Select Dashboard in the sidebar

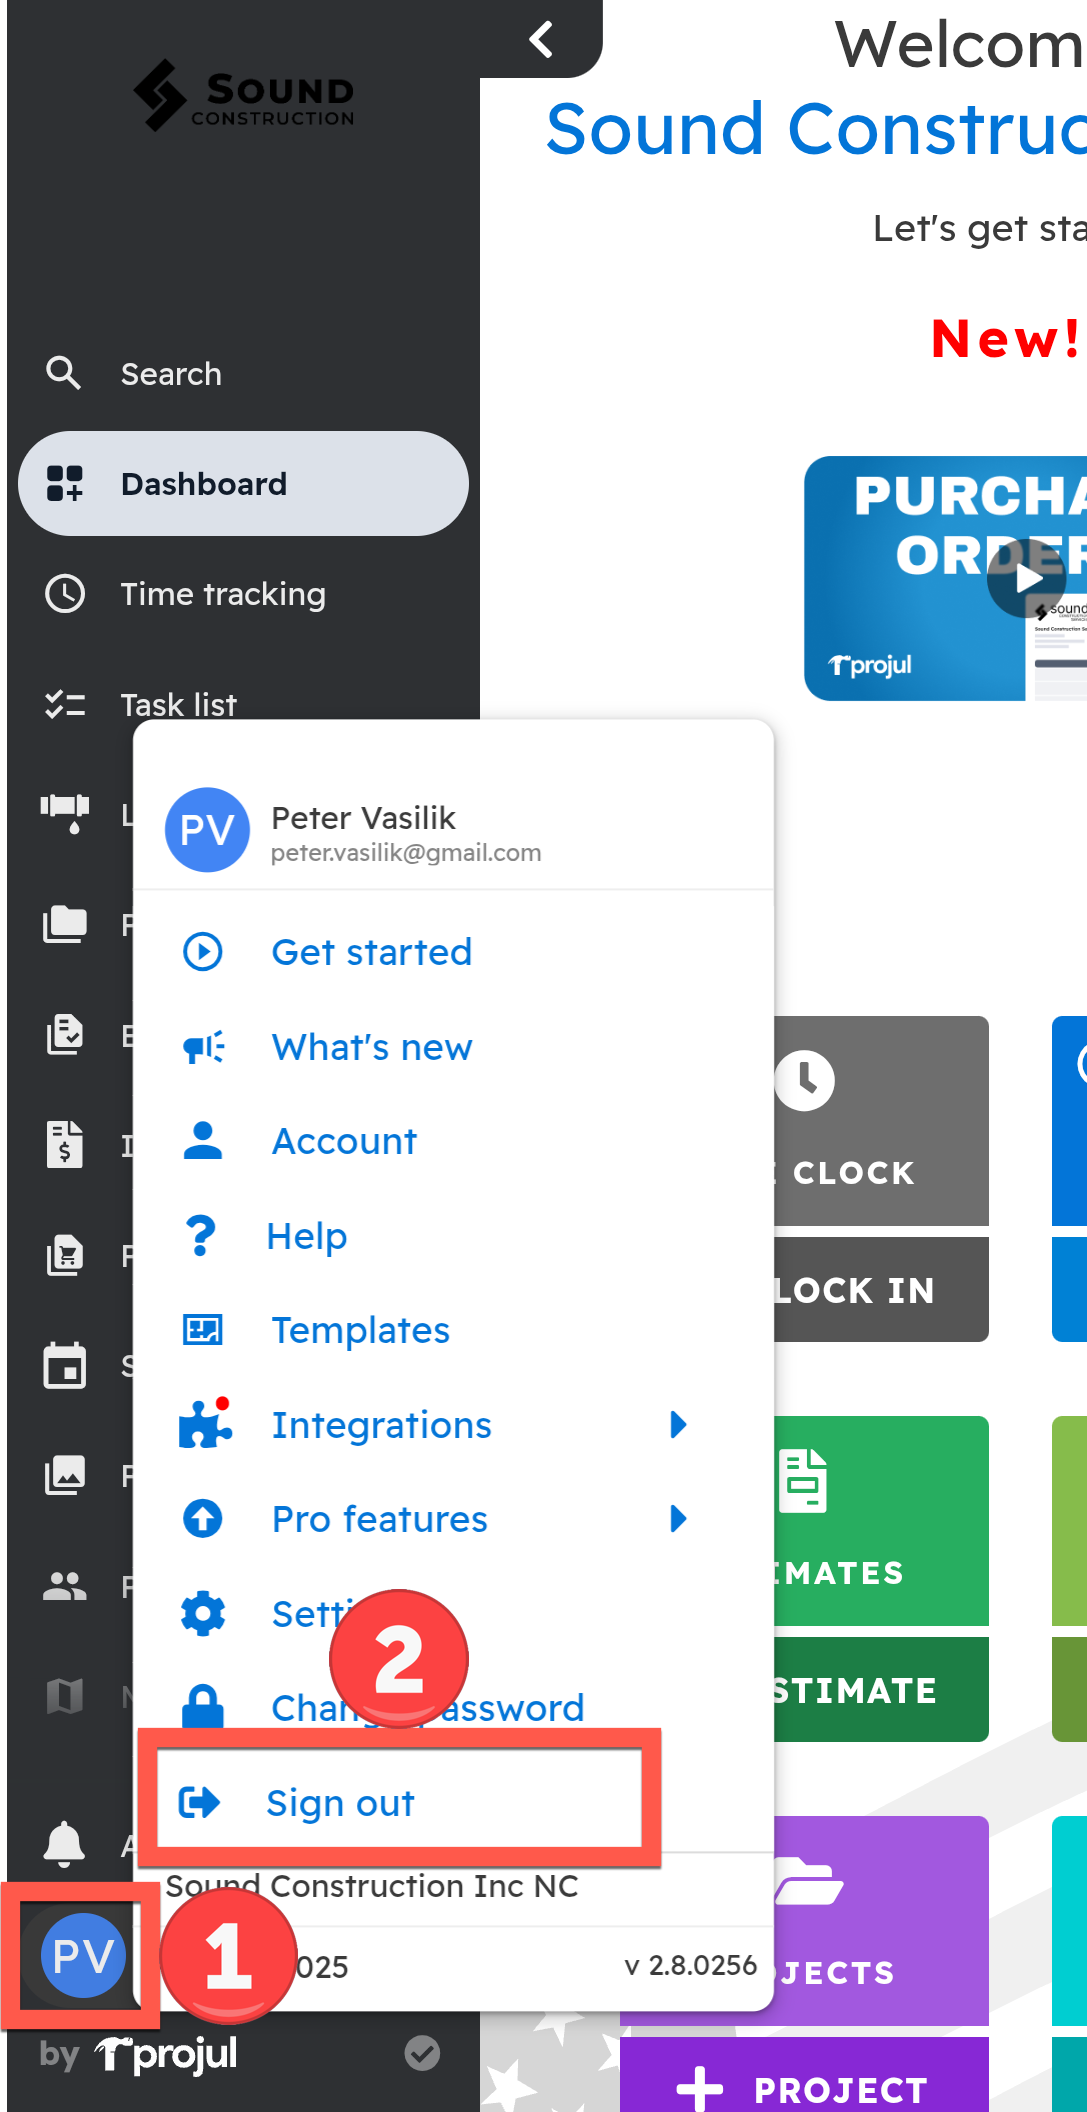click(243, 484)
